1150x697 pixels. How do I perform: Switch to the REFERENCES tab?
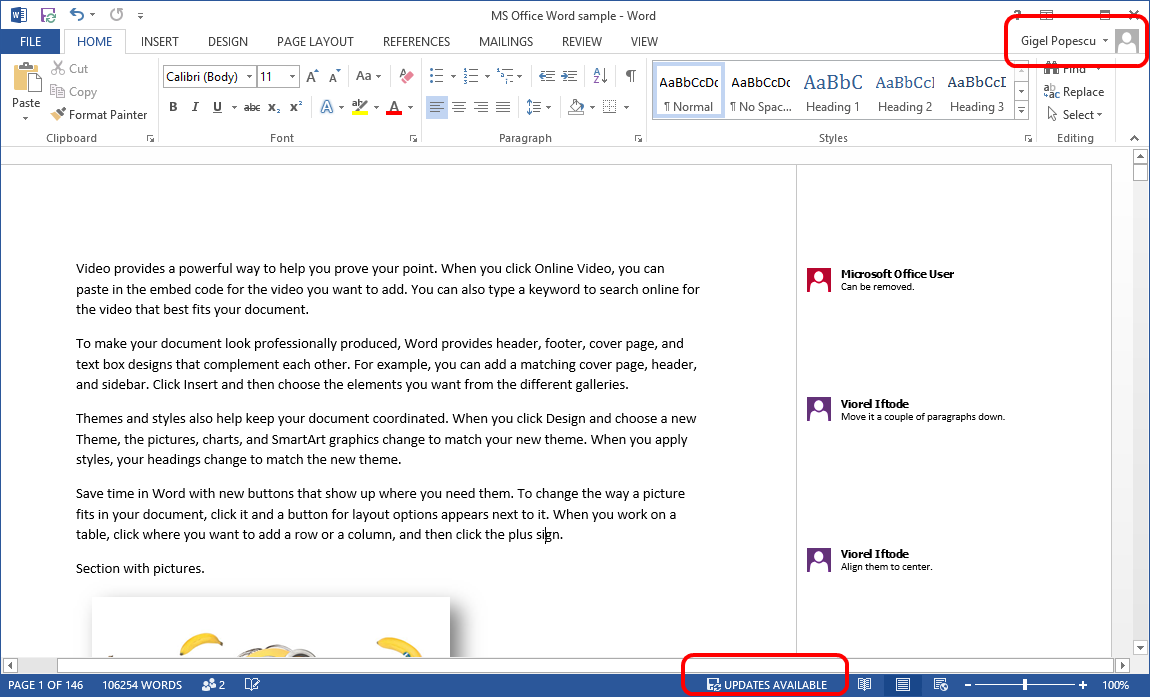(x=416, y=42)
